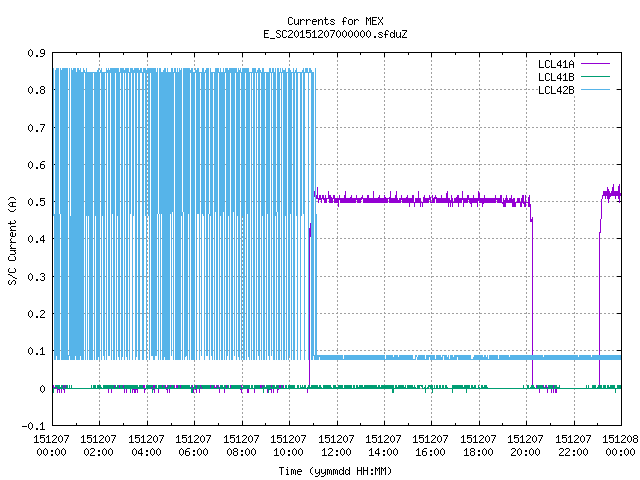Click the purple LCL41A plateau near 0.5 A
The image size is (640, 480).
tap(422, 200)
